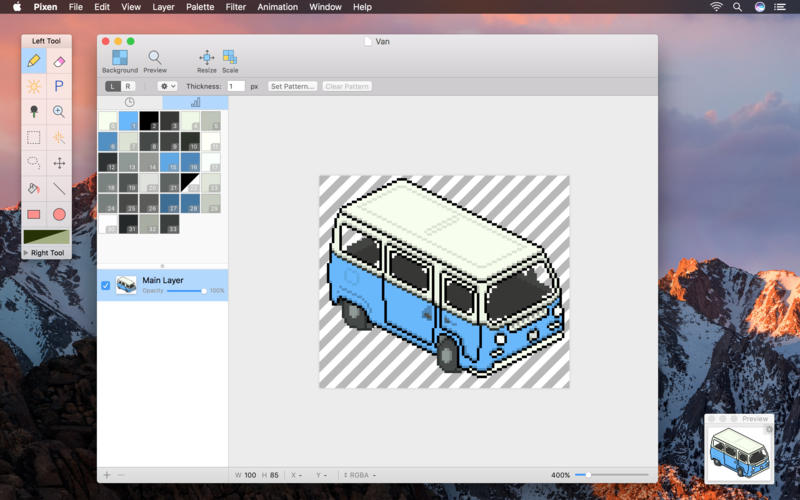The image size is (800, 500).
Task: Switch to the palette frequency chart tab
Action: coord(195,102)
